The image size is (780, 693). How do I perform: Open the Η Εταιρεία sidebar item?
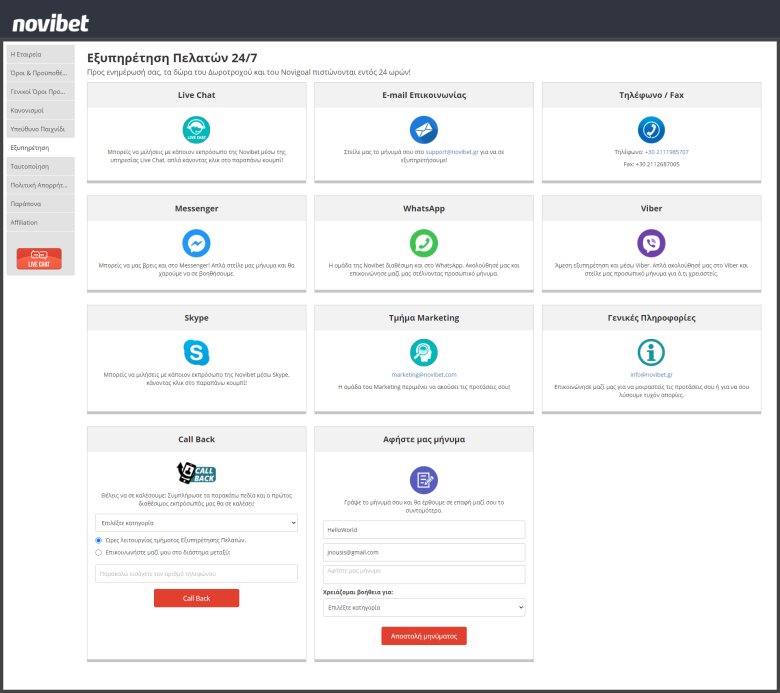pos(40,54)
